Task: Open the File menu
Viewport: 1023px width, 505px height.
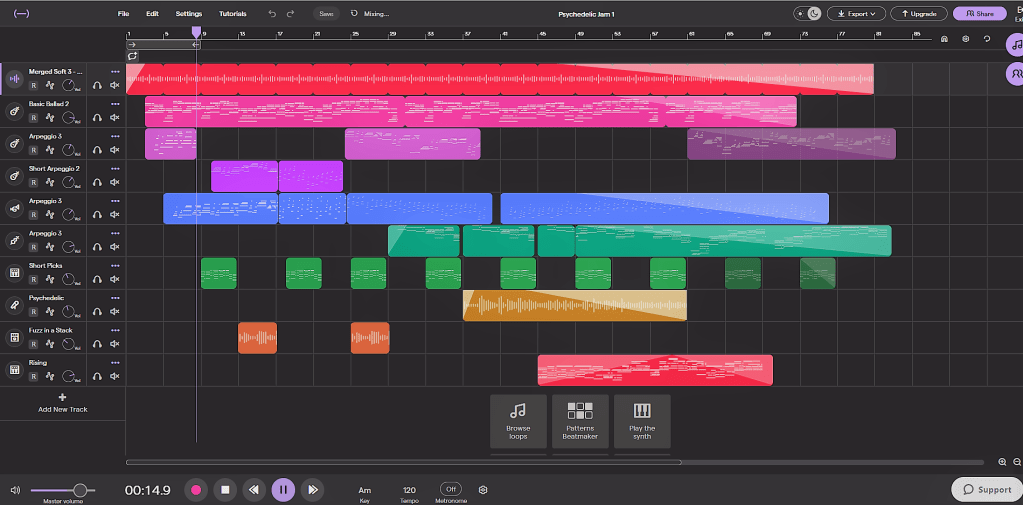Action: point(123,14)
